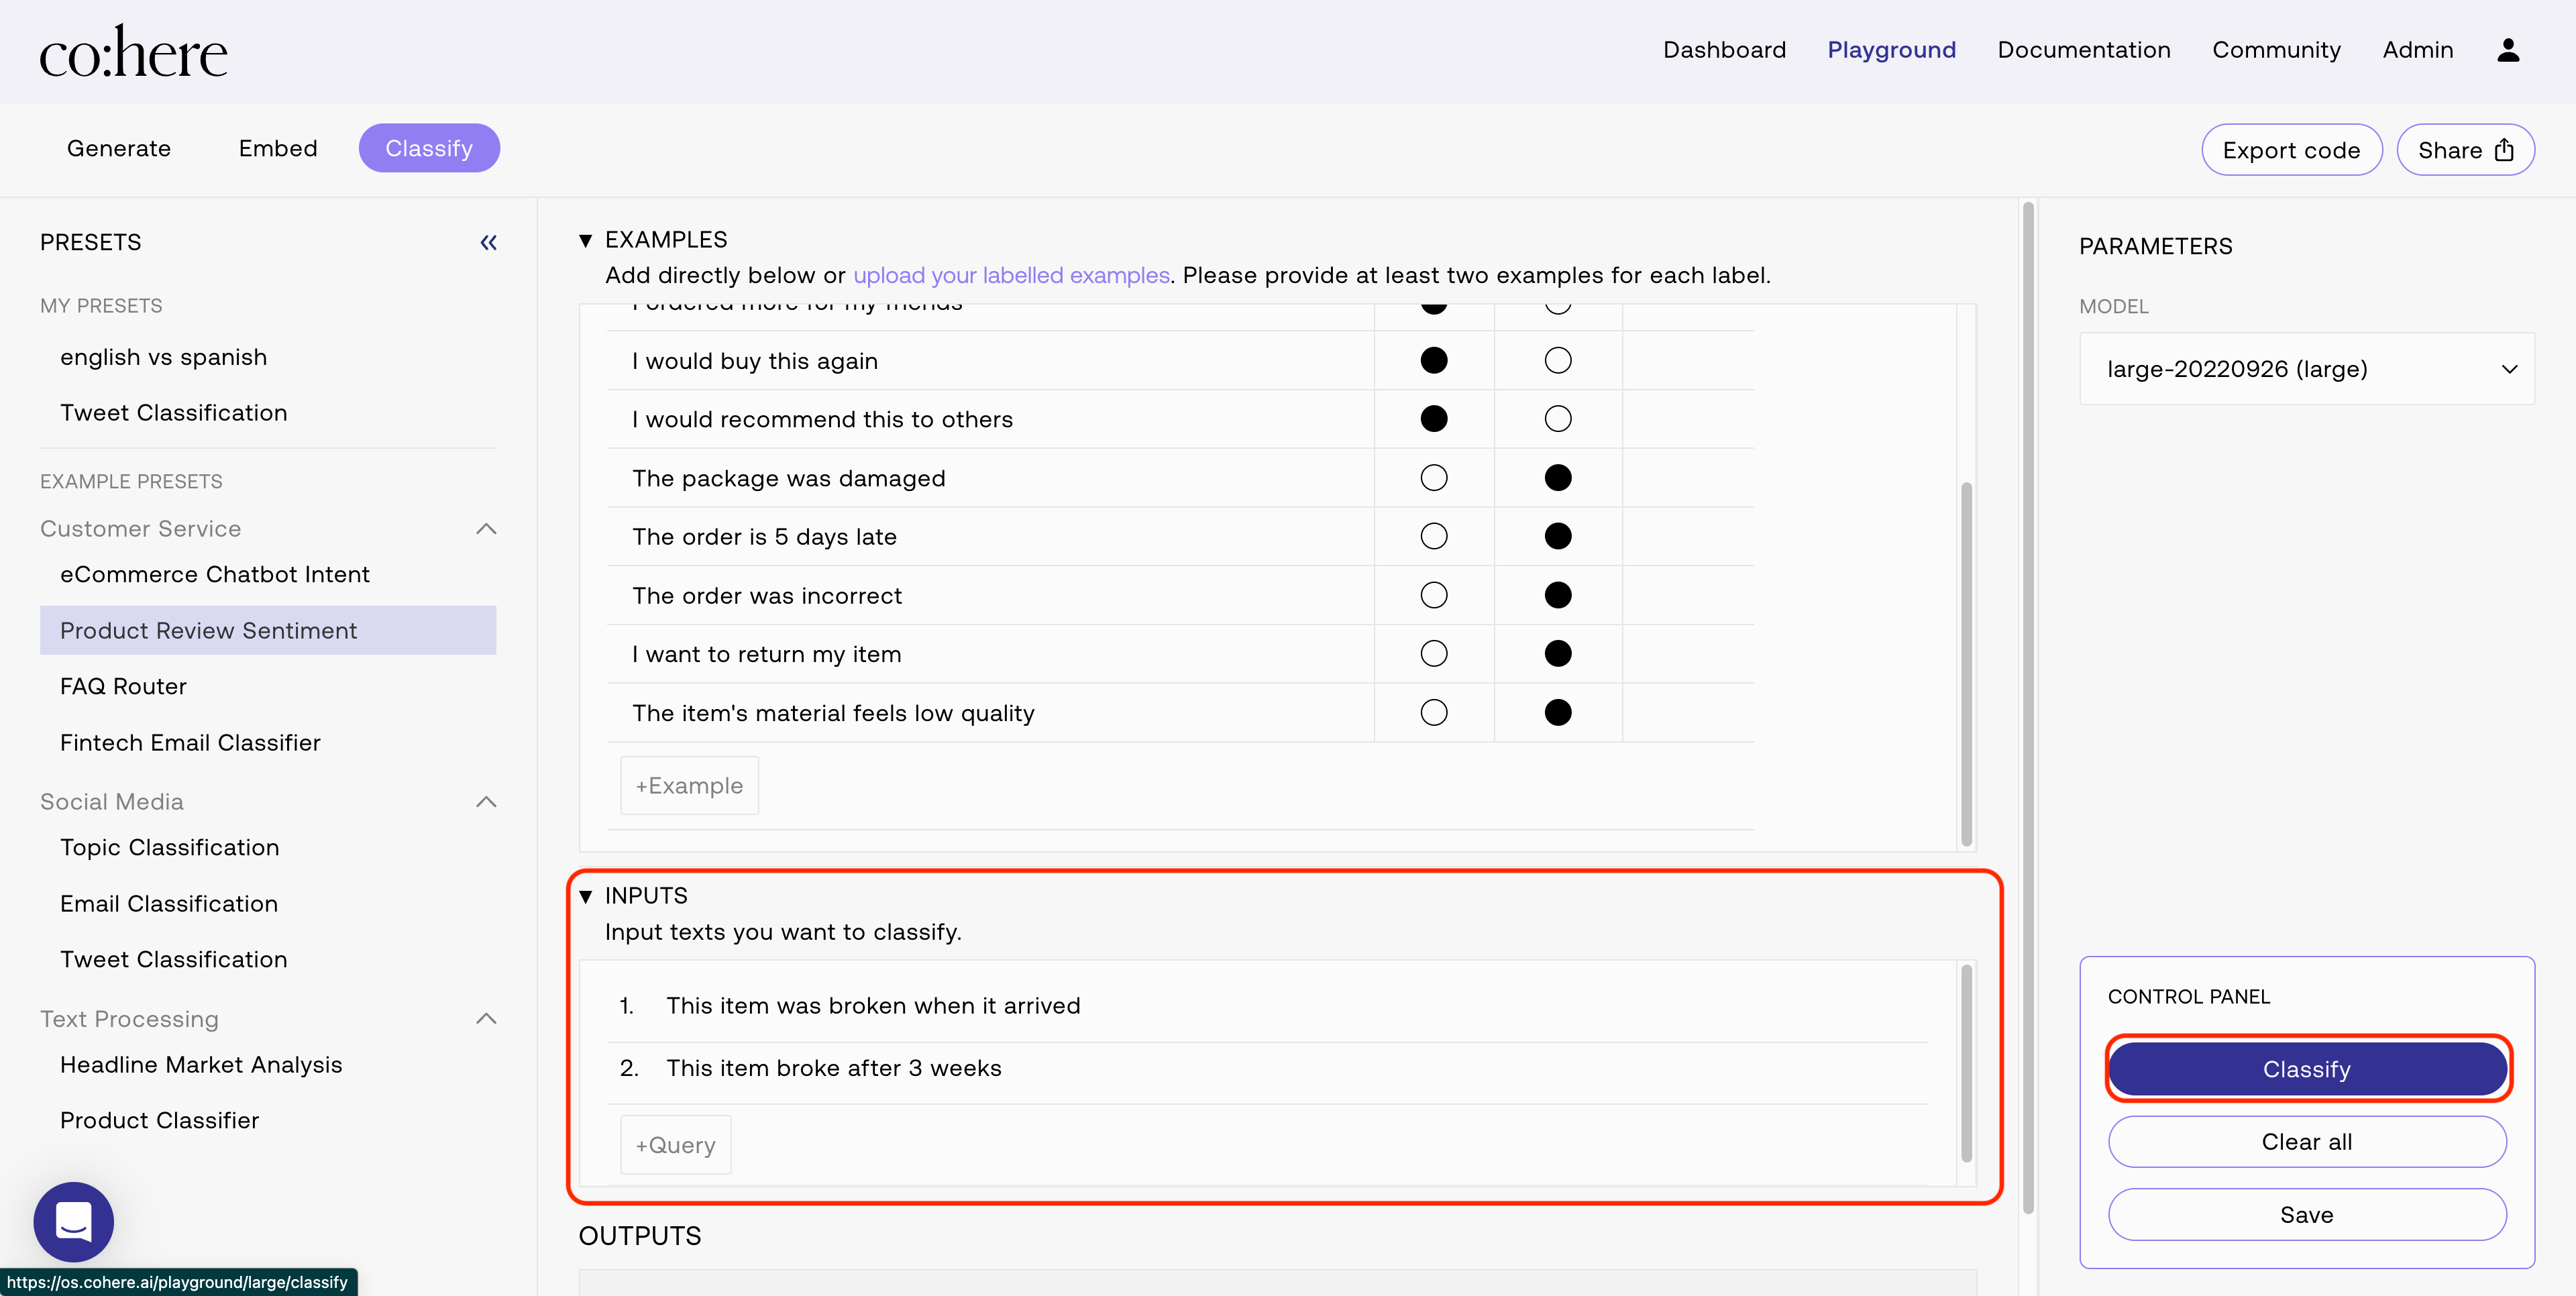The height and width of the screenshot is (1296, 2576).
Task: Click the user profile icon
Action: (2507, 50)
